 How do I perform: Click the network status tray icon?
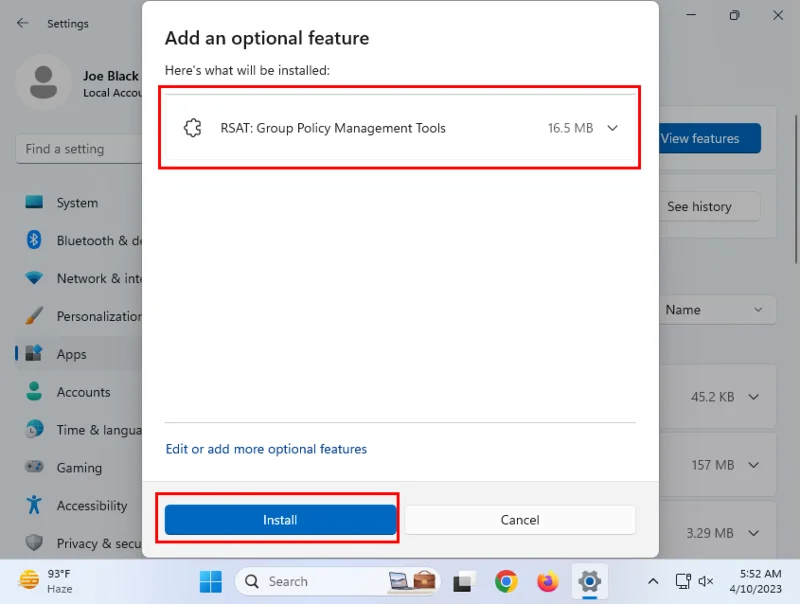point(683,581)
